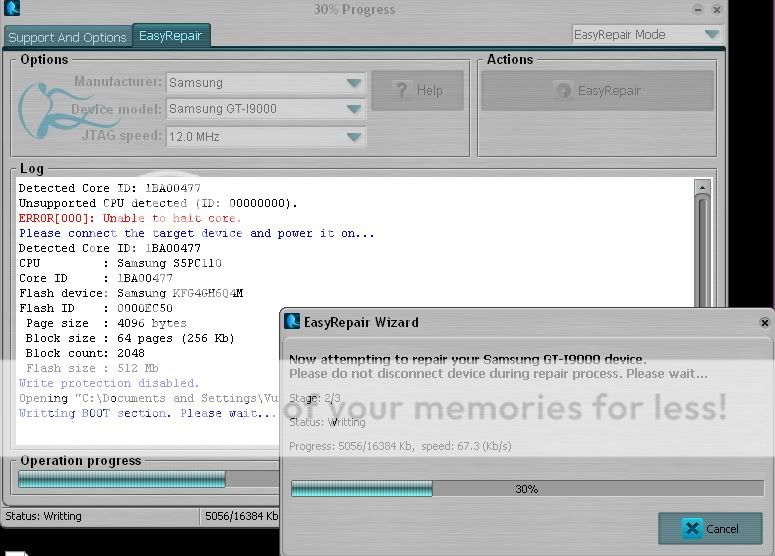This screenshot has height=556, width=775.
Task: Click the 'Writting BOOT section' log line
Action: click(x=147, y=413)
